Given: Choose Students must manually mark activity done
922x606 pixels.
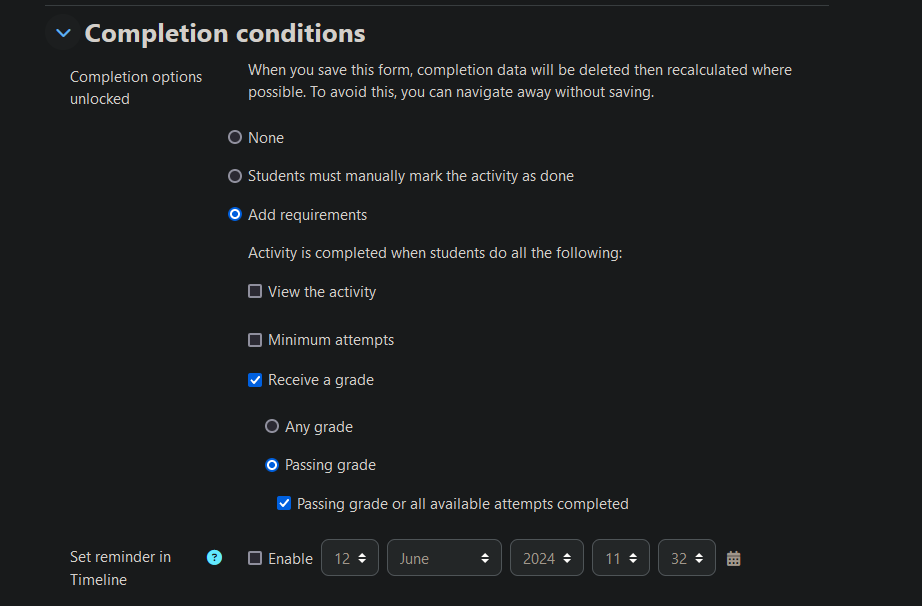Looking at the screenshot, I should [x=235, y=176].
